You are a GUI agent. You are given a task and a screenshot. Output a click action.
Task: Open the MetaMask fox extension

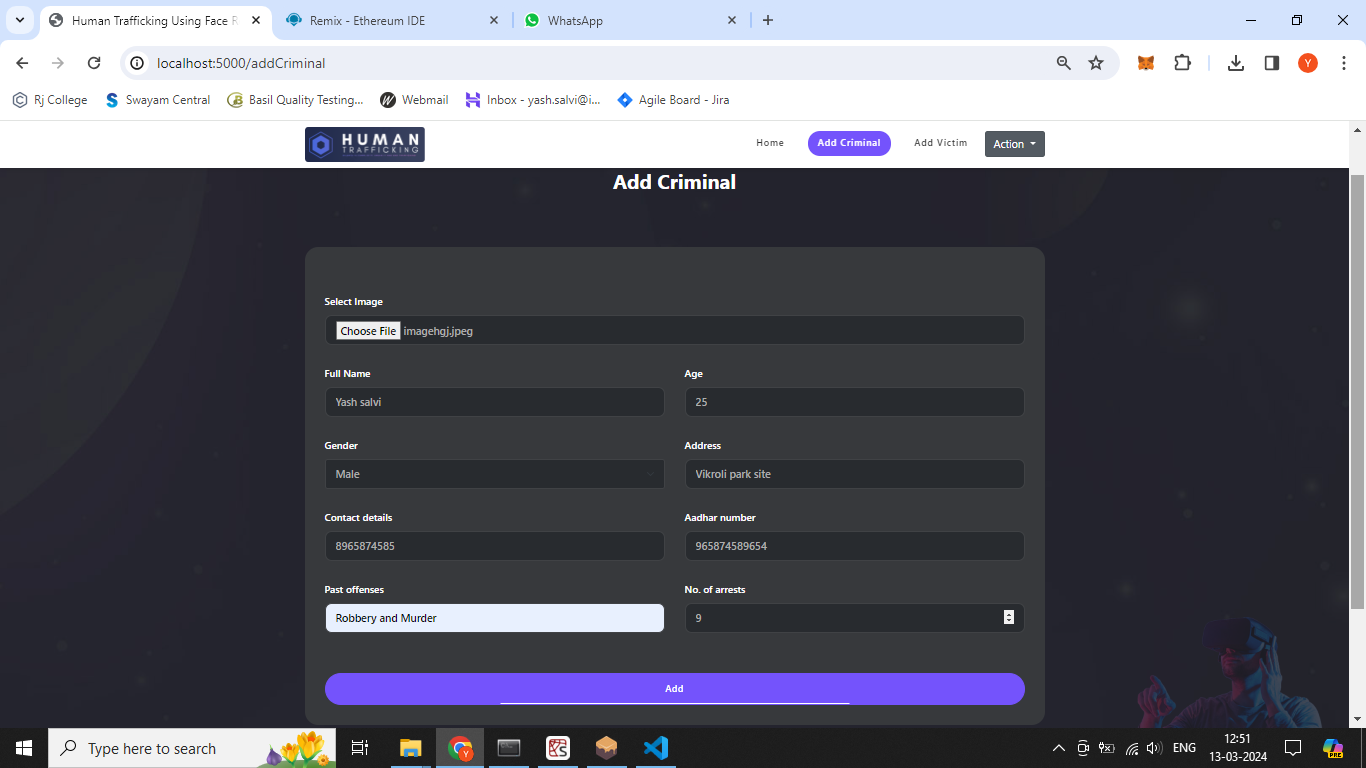(x=1146, y=63)
